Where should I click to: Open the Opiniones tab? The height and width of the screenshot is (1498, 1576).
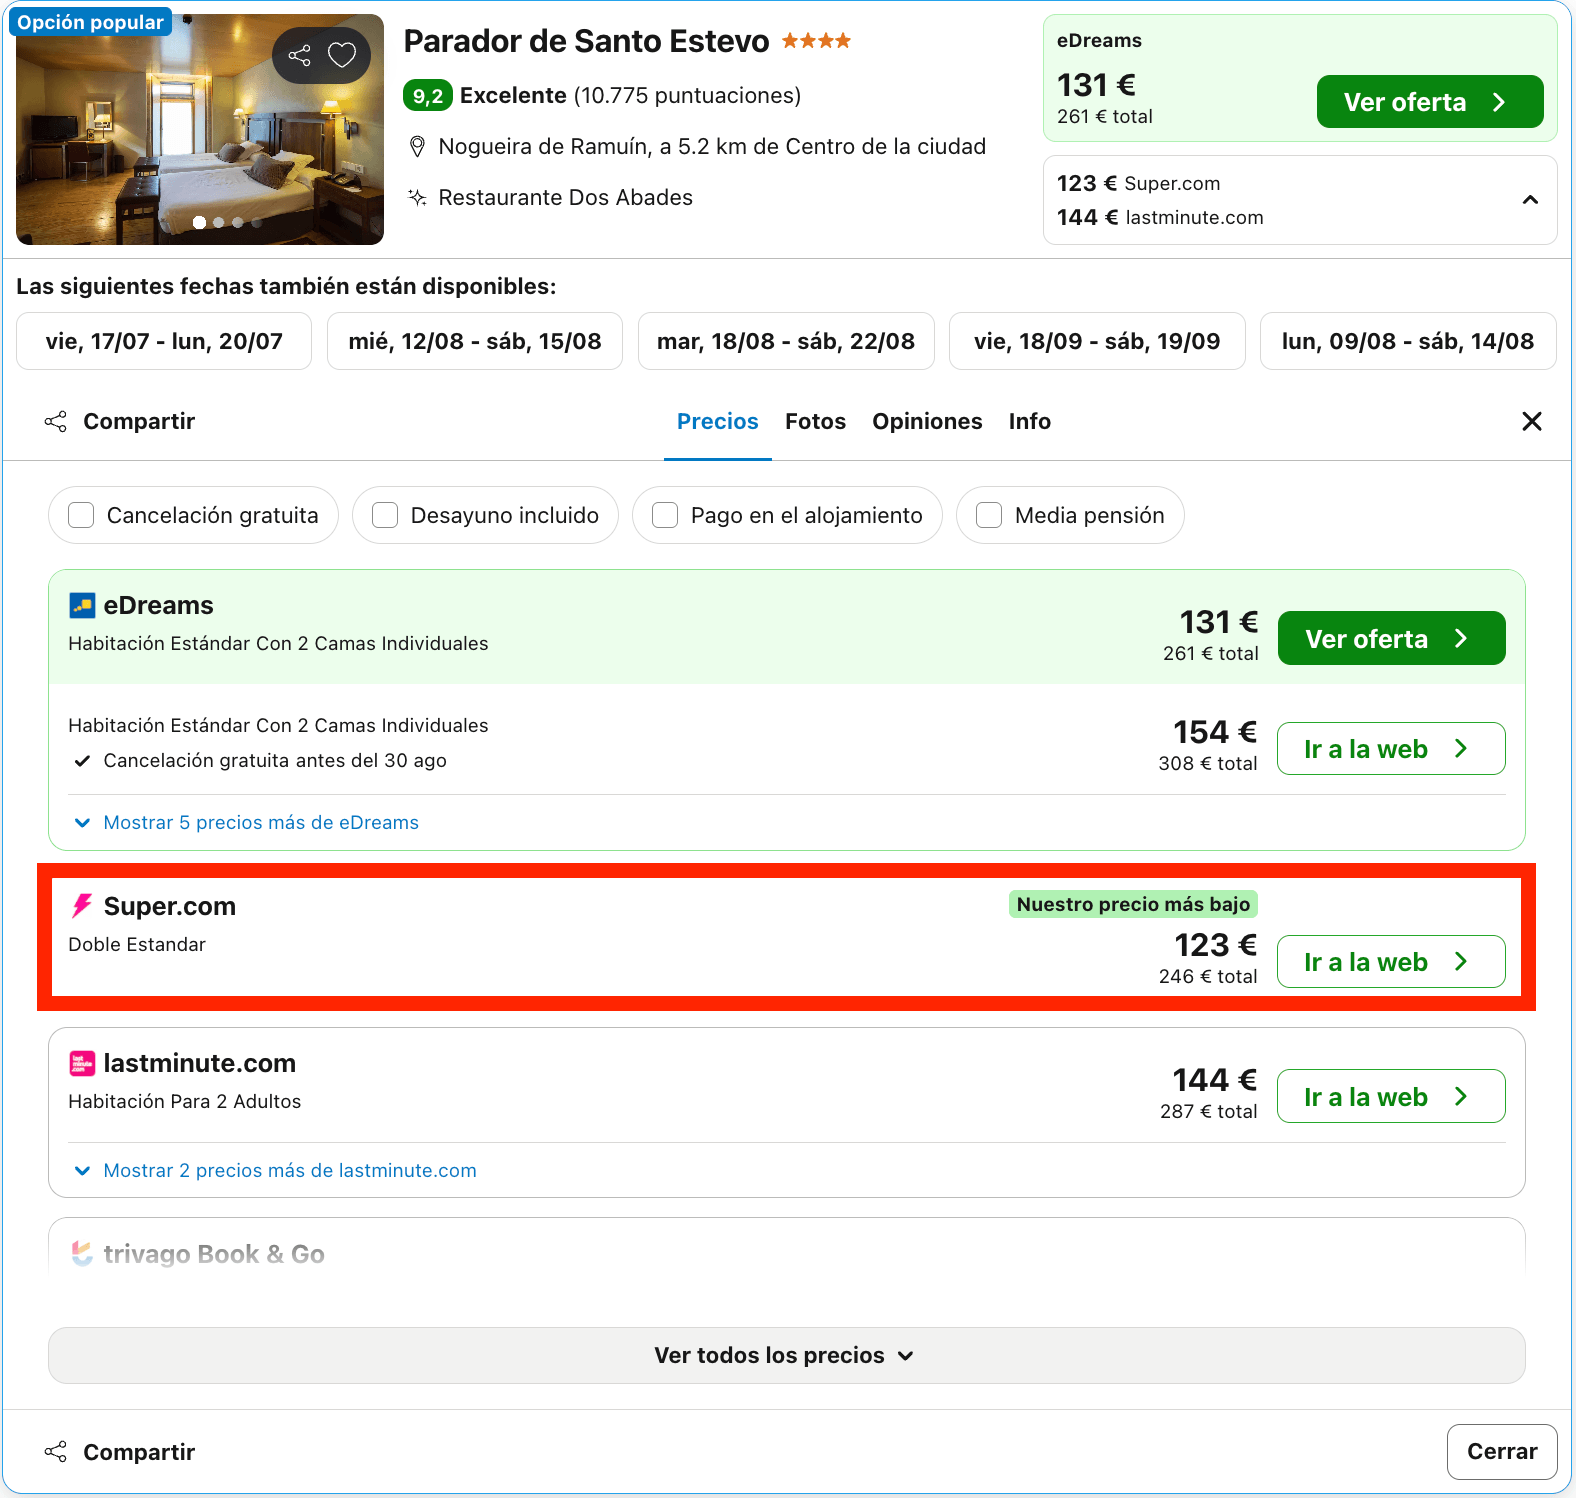(x=927, y=421)
